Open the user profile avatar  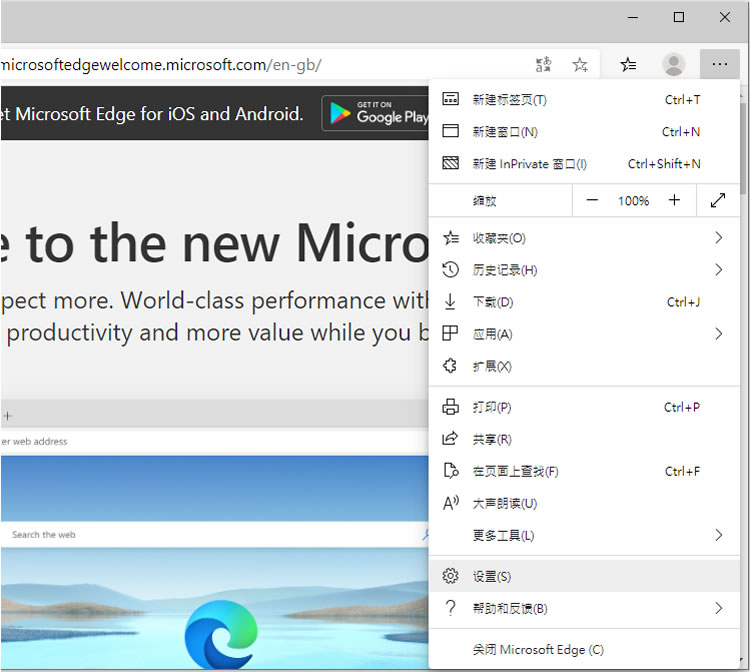coord(673,64)
